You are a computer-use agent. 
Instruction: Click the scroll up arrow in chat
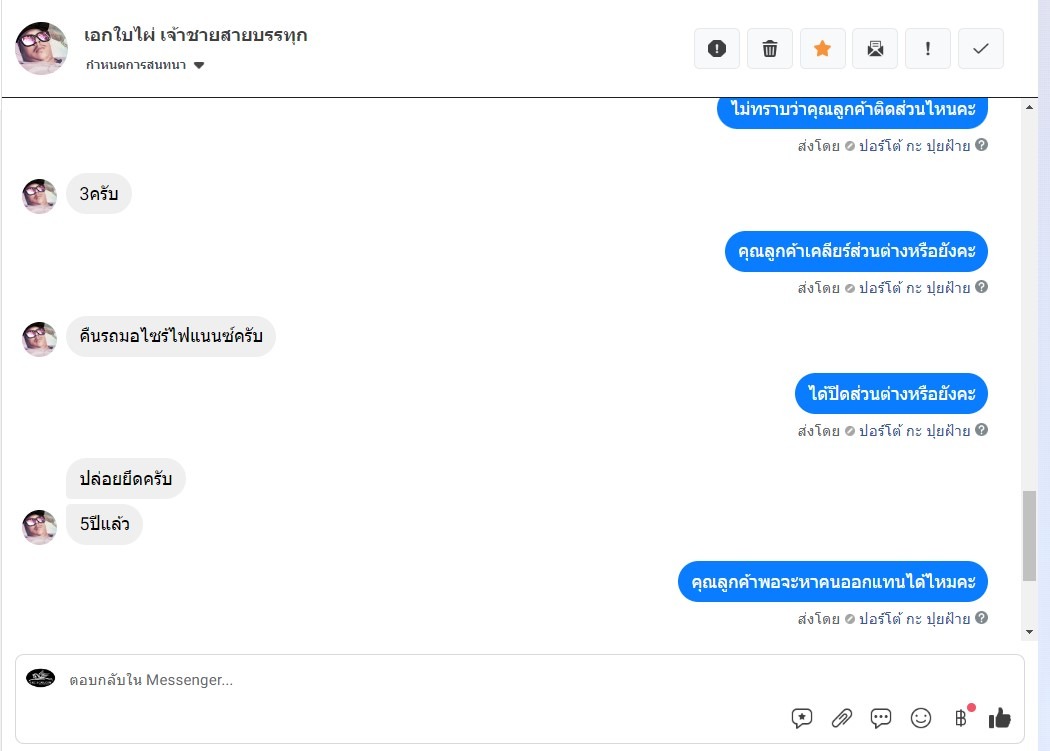coord(1029,107)
